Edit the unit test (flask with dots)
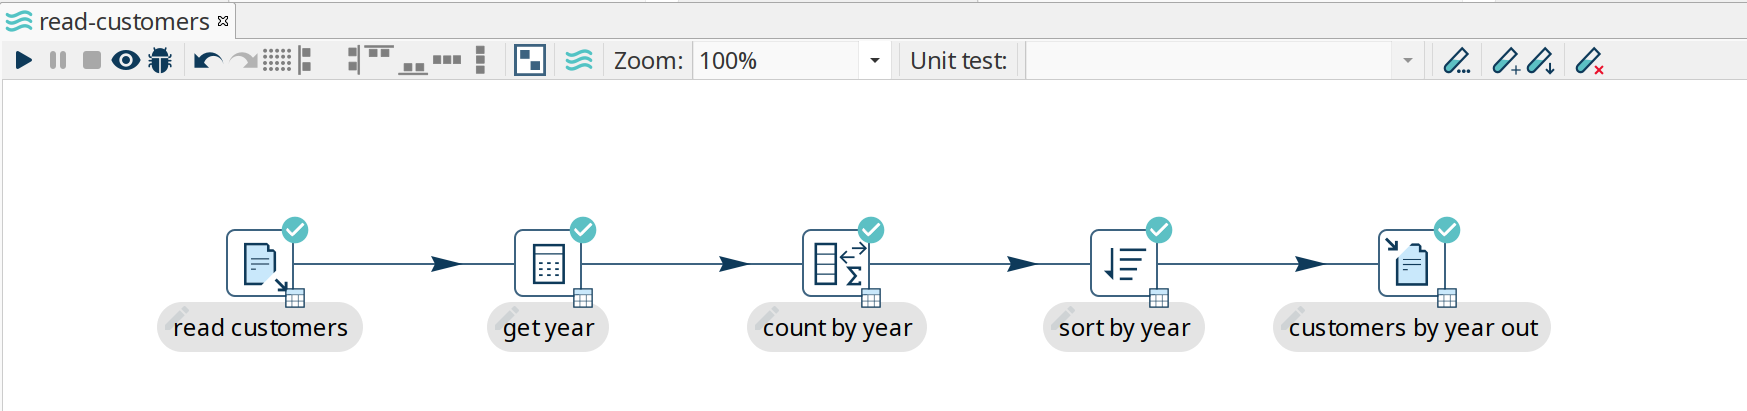Image resolution: width=1747 pixels, height=411 pixels. [1456, 61]
